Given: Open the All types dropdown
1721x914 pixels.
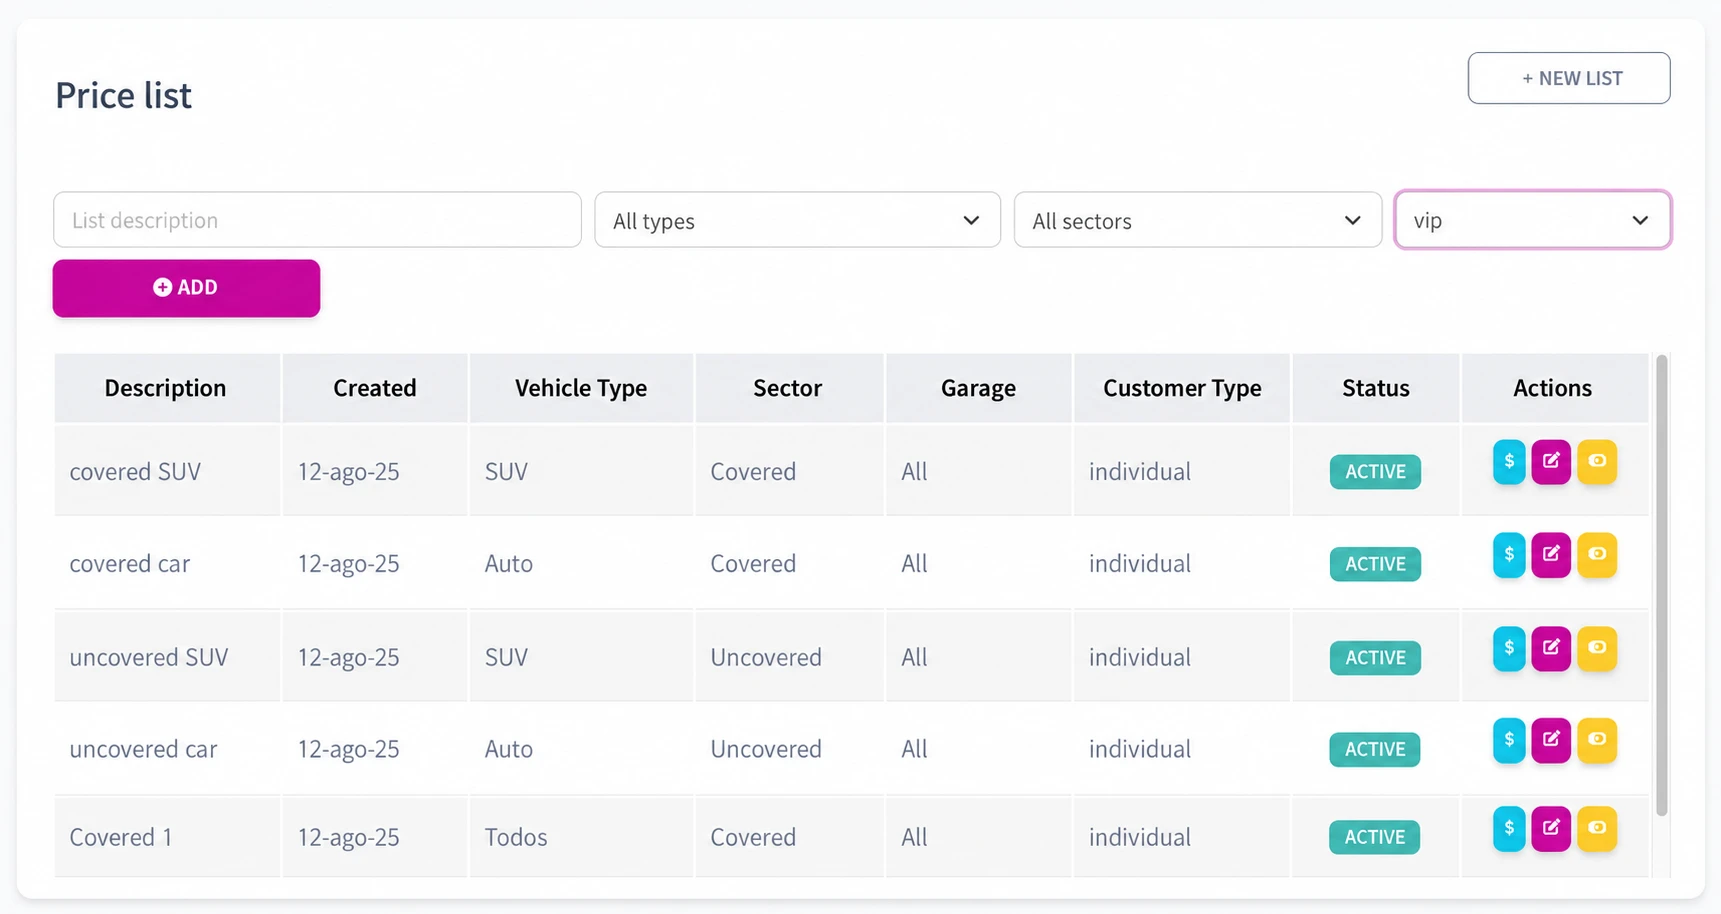Looking at the screenshot, I should point(797,220).
